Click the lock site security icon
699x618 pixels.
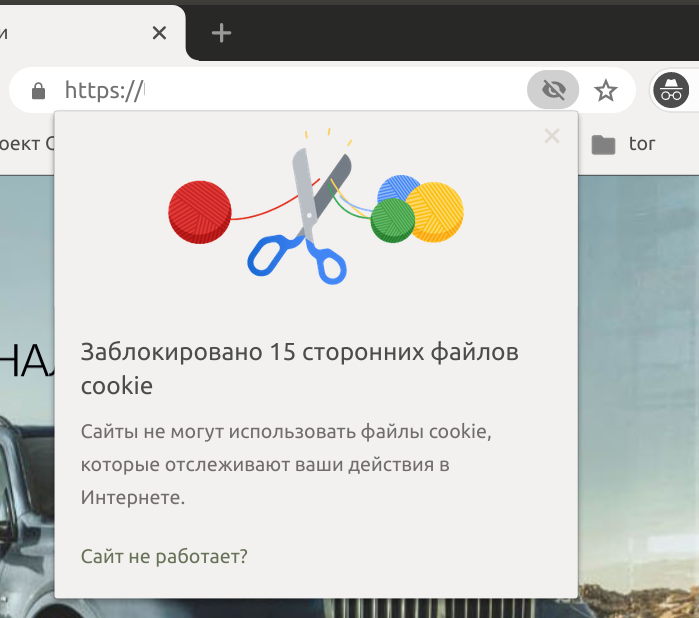38,91
